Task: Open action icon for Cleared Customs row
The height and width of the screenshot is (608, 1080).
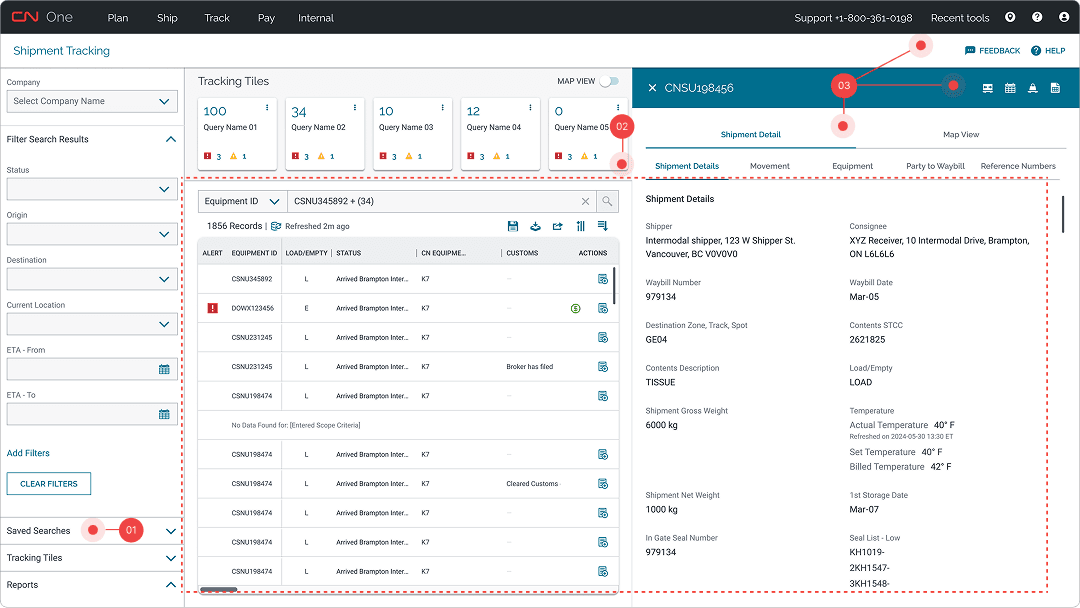Action: (603, 483)
